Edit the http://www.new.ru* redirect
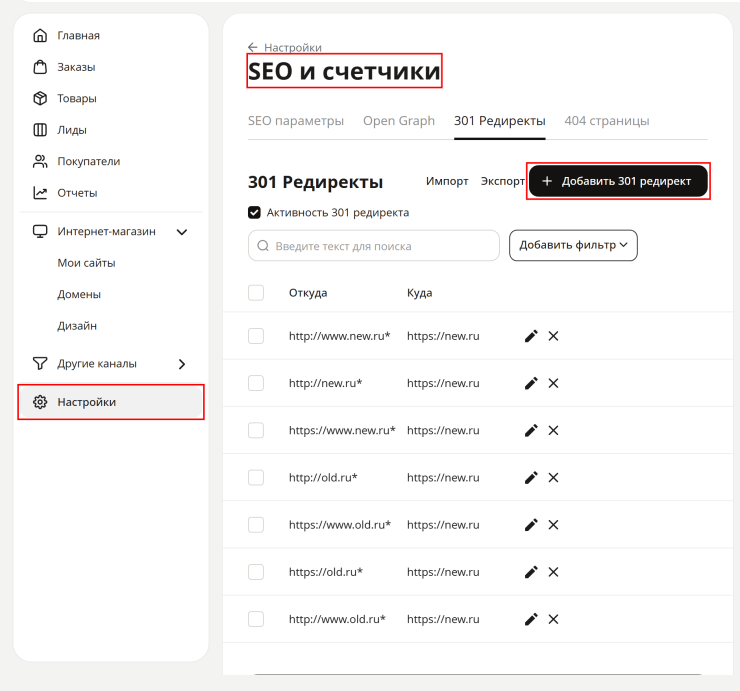Image resolution: width=740 pixels, height=691 pixels. [531, 336]
